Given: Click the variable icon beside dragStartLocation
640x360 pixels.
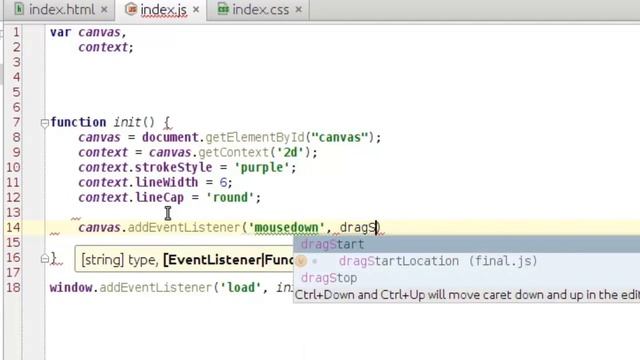Looking at the screenshot, I should click(301, 260).
